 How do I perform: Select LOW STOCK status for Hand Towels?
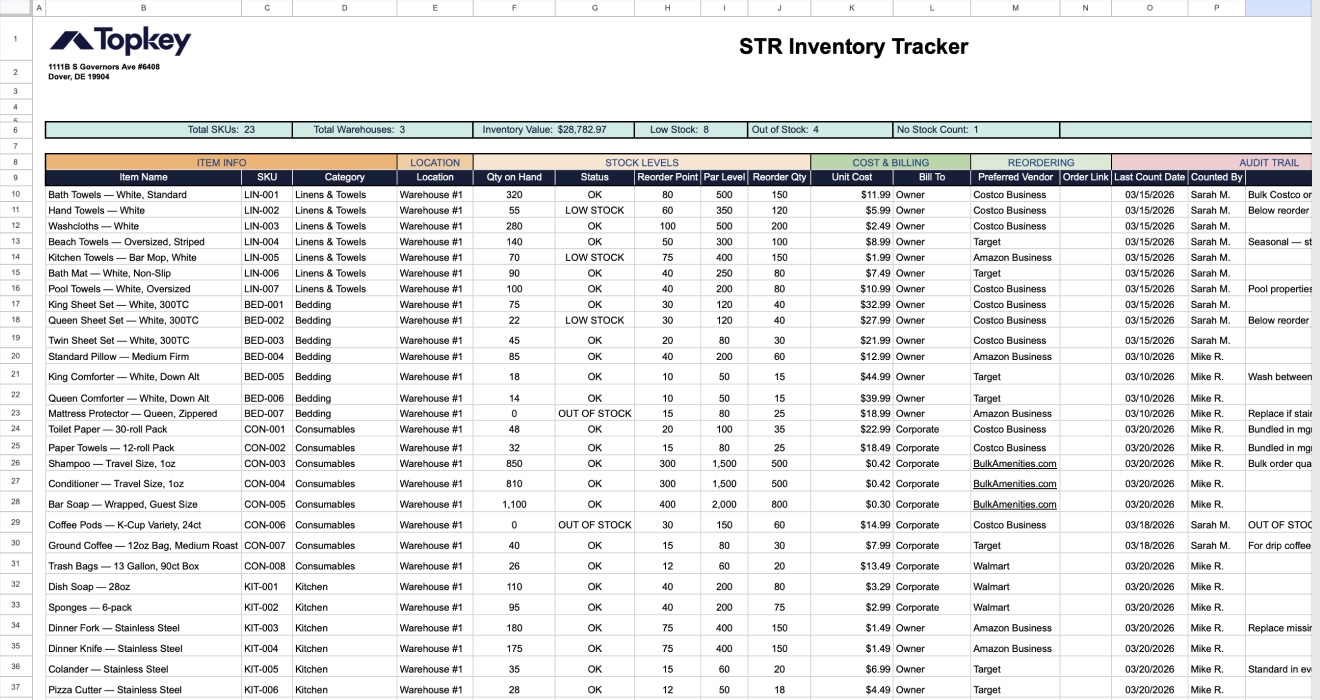tap(595, 211)
